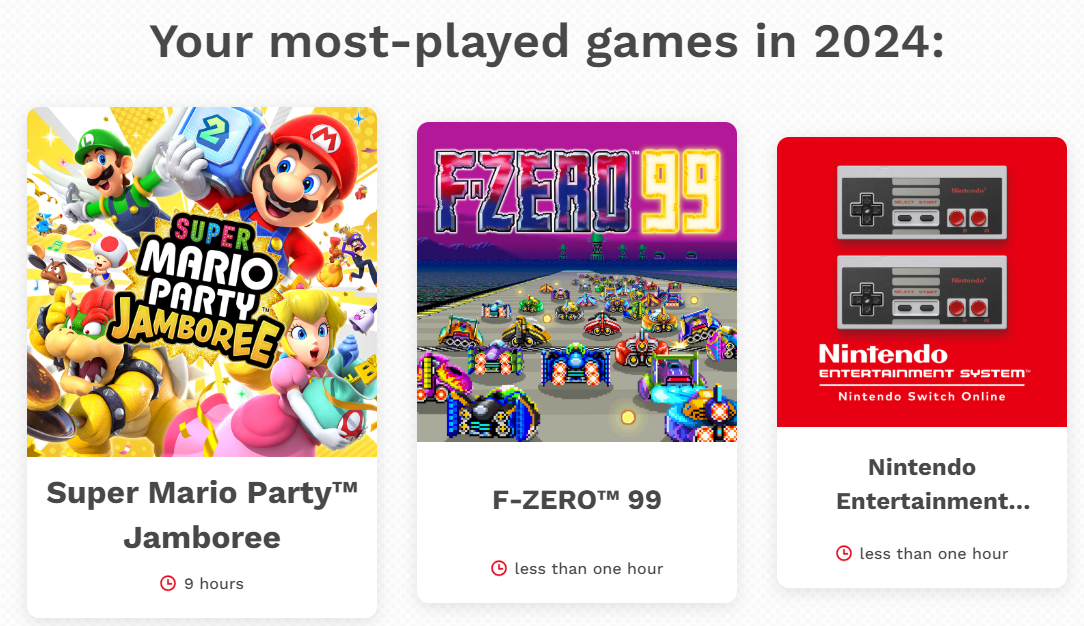This screenshot has height=626, width=1084.
Task: Click the top NES controller image
Action: [922, 202]
